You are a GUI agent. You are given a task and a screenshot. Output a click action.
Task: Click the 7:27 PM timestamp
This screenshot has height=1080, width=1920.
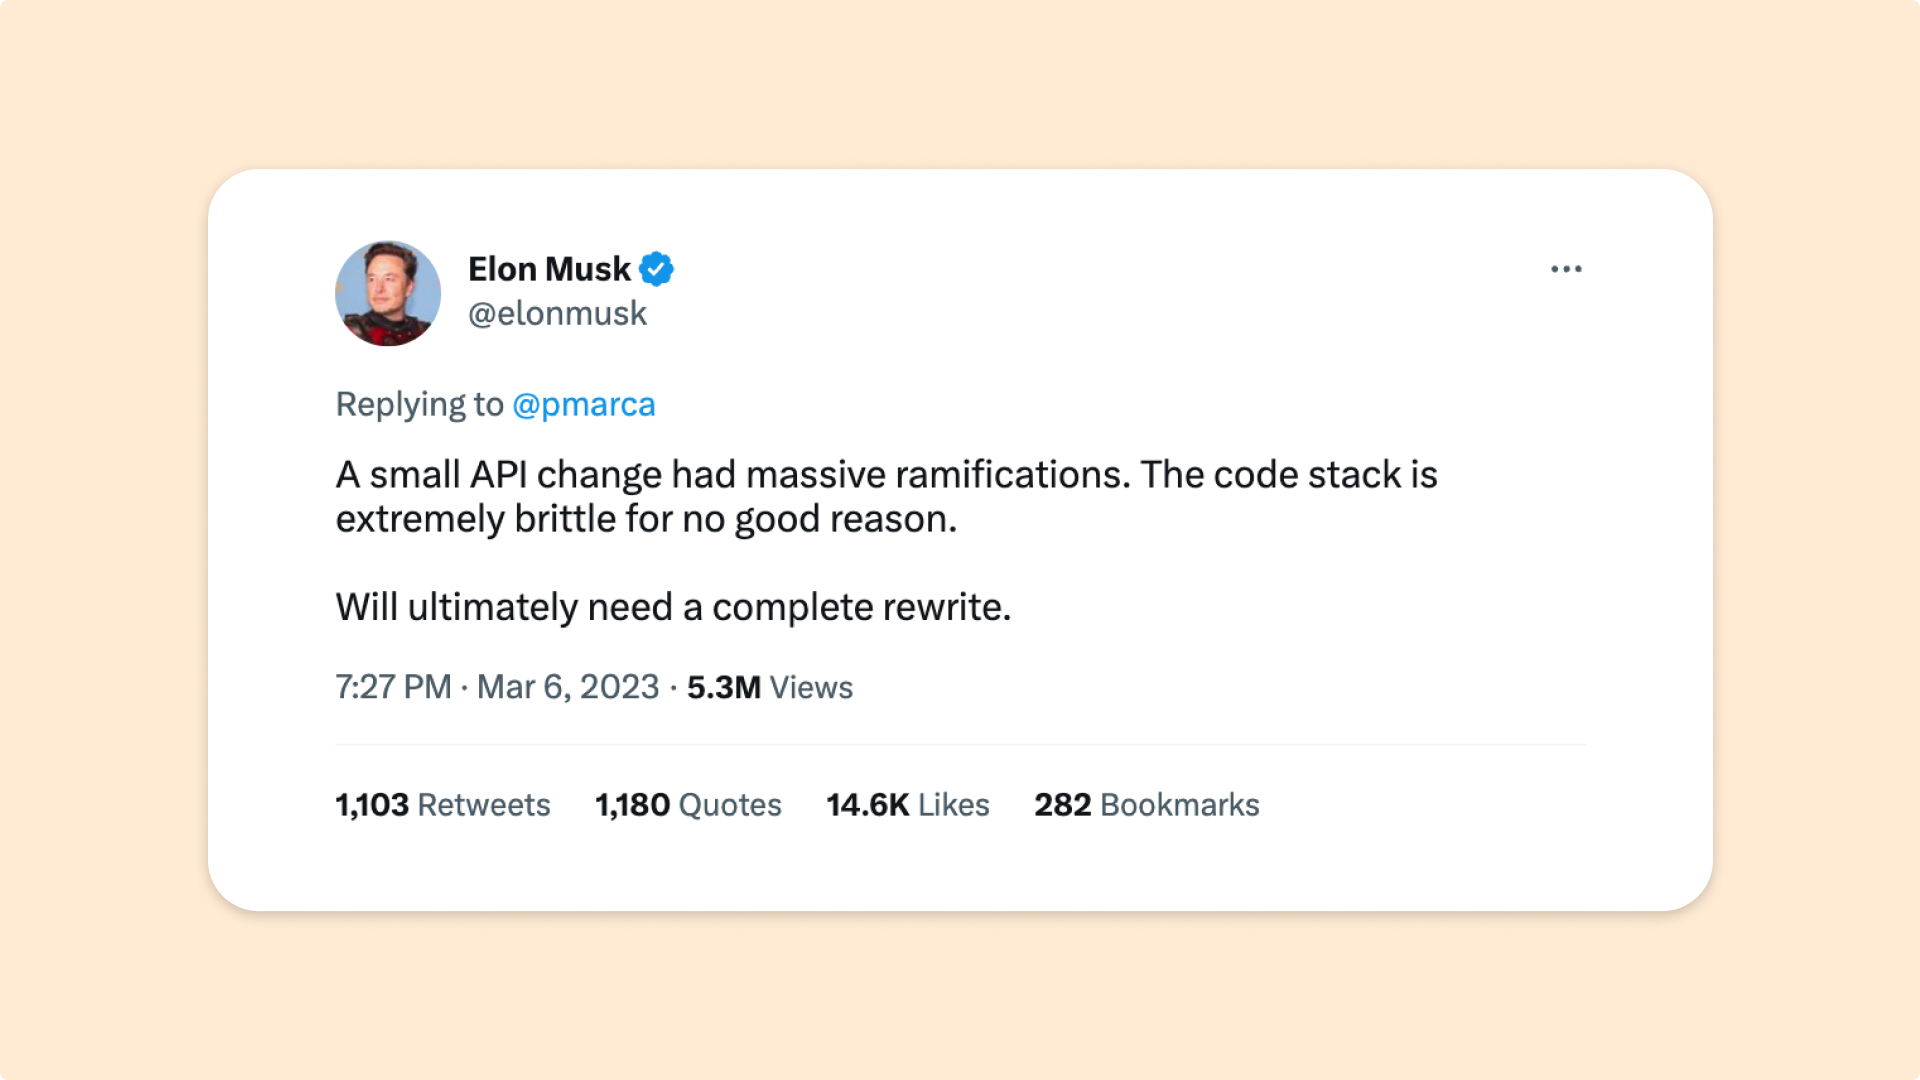point(393,687)
